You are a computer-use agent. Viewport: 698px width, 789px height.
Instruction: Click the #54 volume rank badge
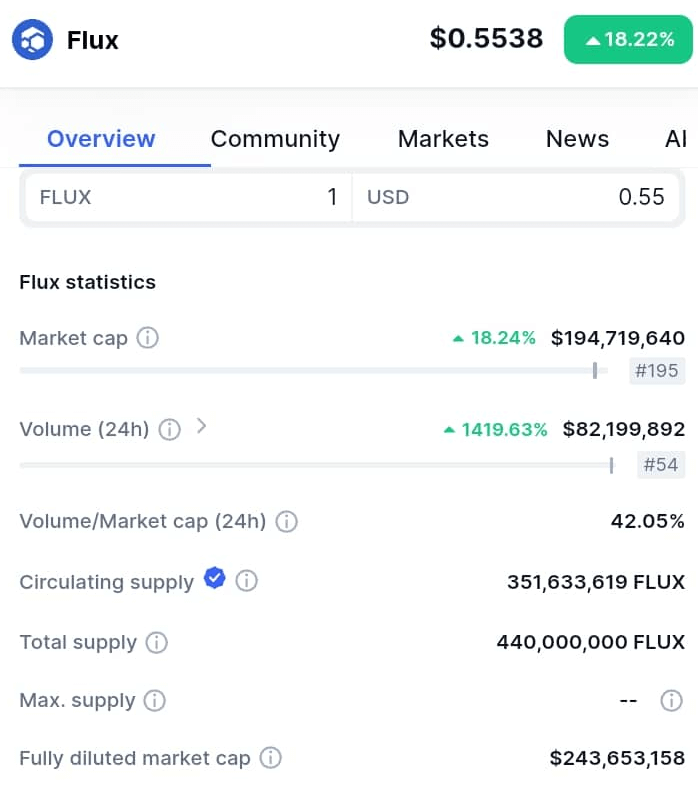661,464
